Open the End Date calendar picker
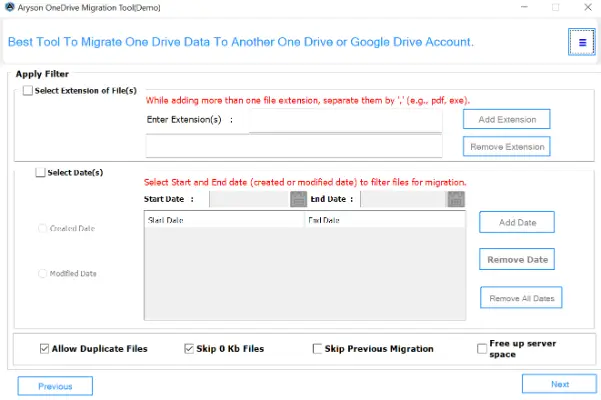Screen dimensions: 601x400 (x=456, y=199)
